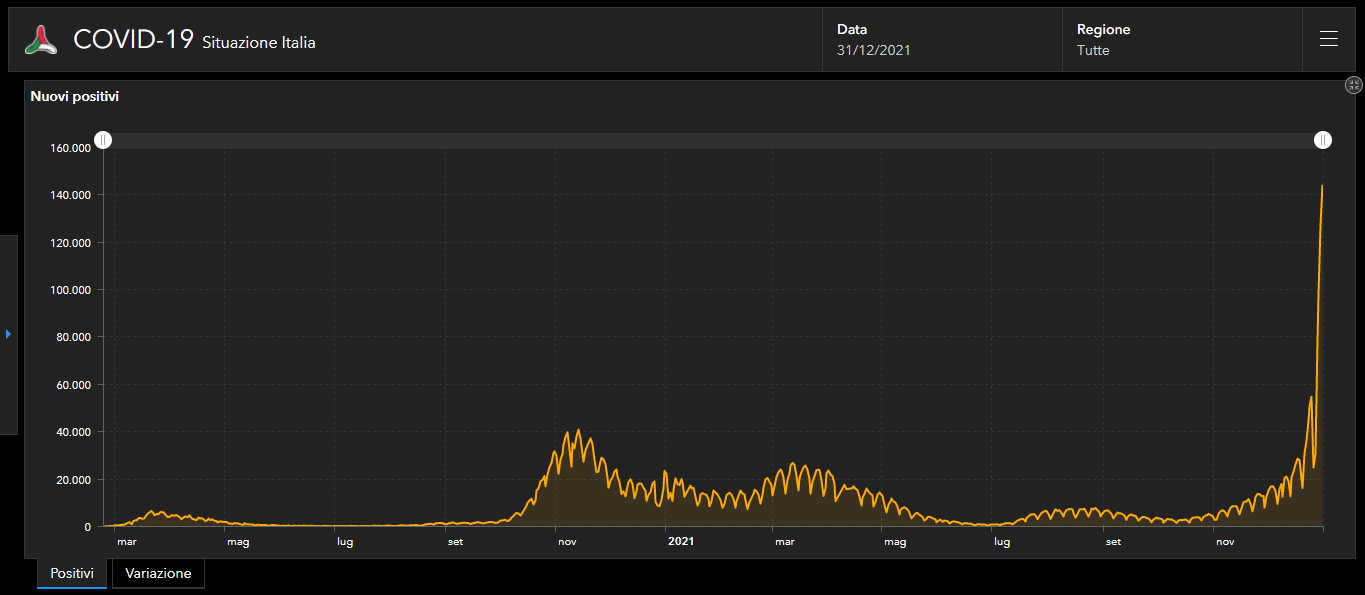Open the Data date selector
This screenshot has height=595, width=1365.
tap(942, 40)
